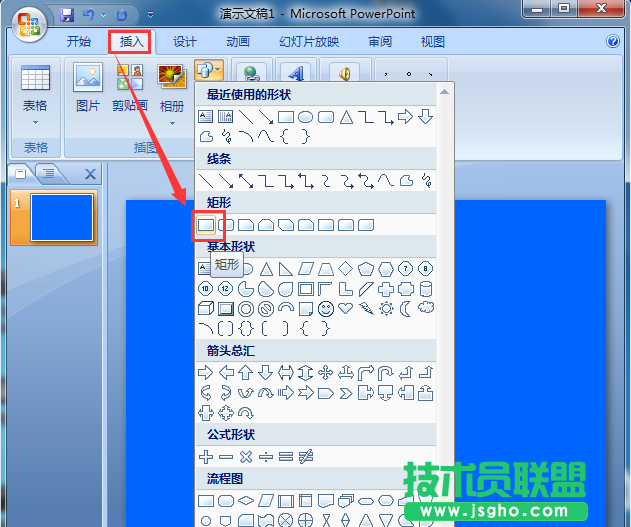631x527 pixels.
Task: Select the pentagon basic shape
Action: (366, 269)
